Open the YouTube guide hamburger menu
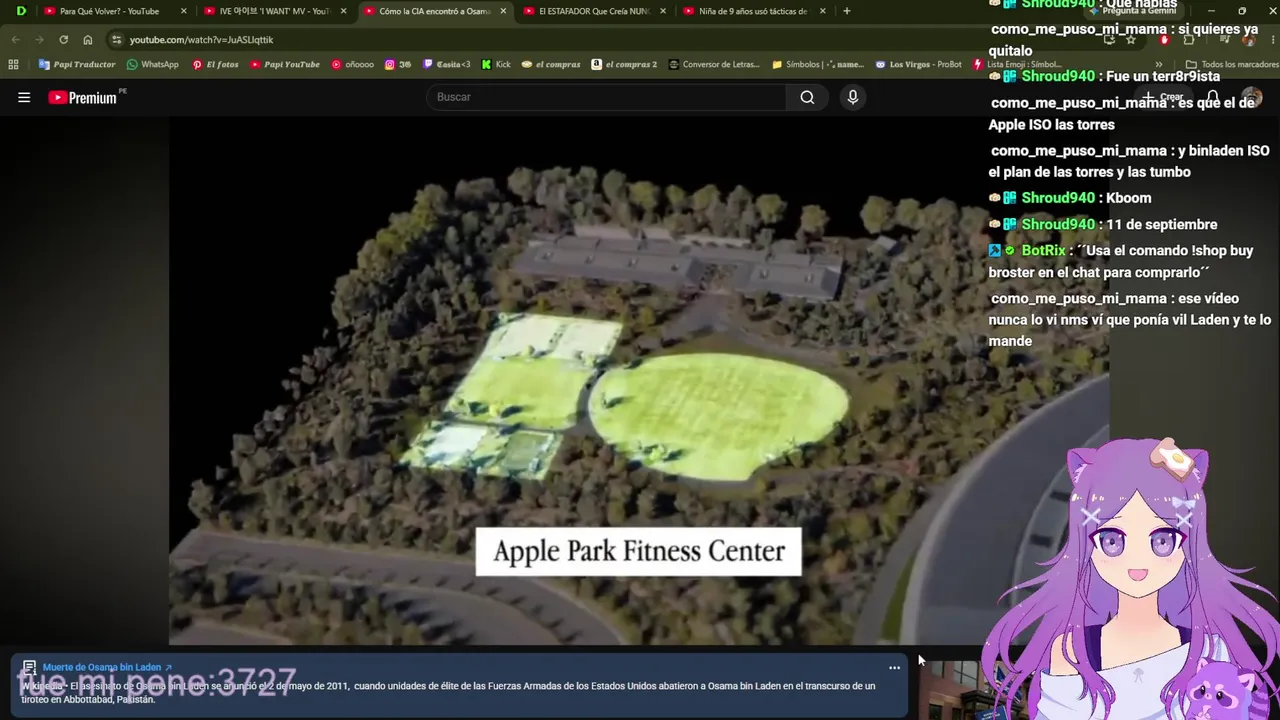Viewport: 1280px width, 720px height. pyautogui.click(x=24, y=97)
